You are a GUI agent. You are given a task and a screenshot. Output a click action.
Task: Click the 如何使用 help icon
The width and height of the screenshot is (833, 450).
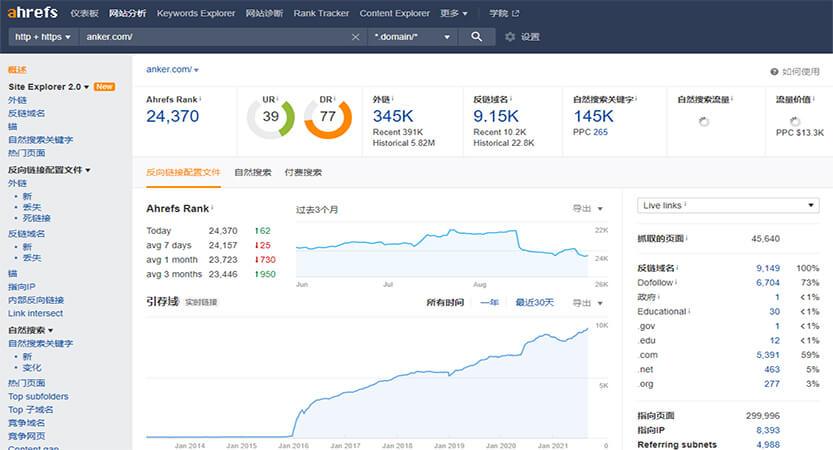774,72
